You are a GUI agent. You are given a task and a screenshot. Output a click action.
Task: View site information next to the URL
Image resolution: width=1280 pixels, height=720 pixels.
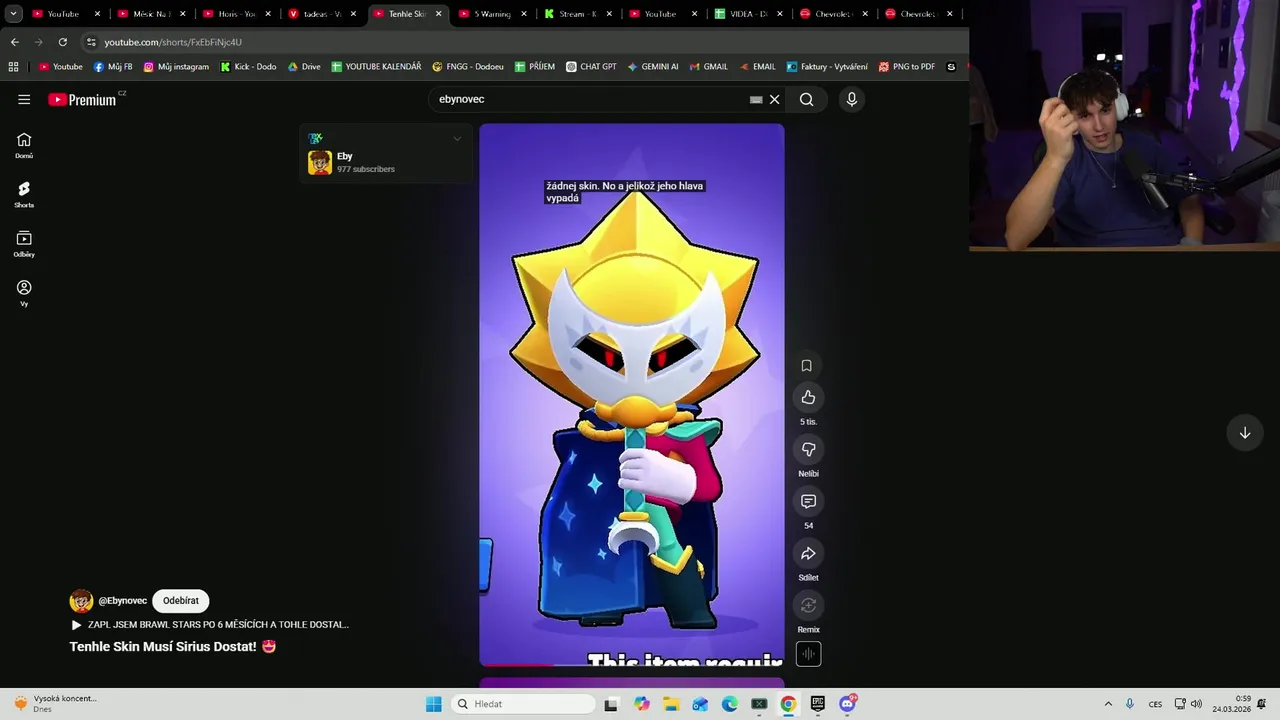pyautogui.click(x=91, y=42)
